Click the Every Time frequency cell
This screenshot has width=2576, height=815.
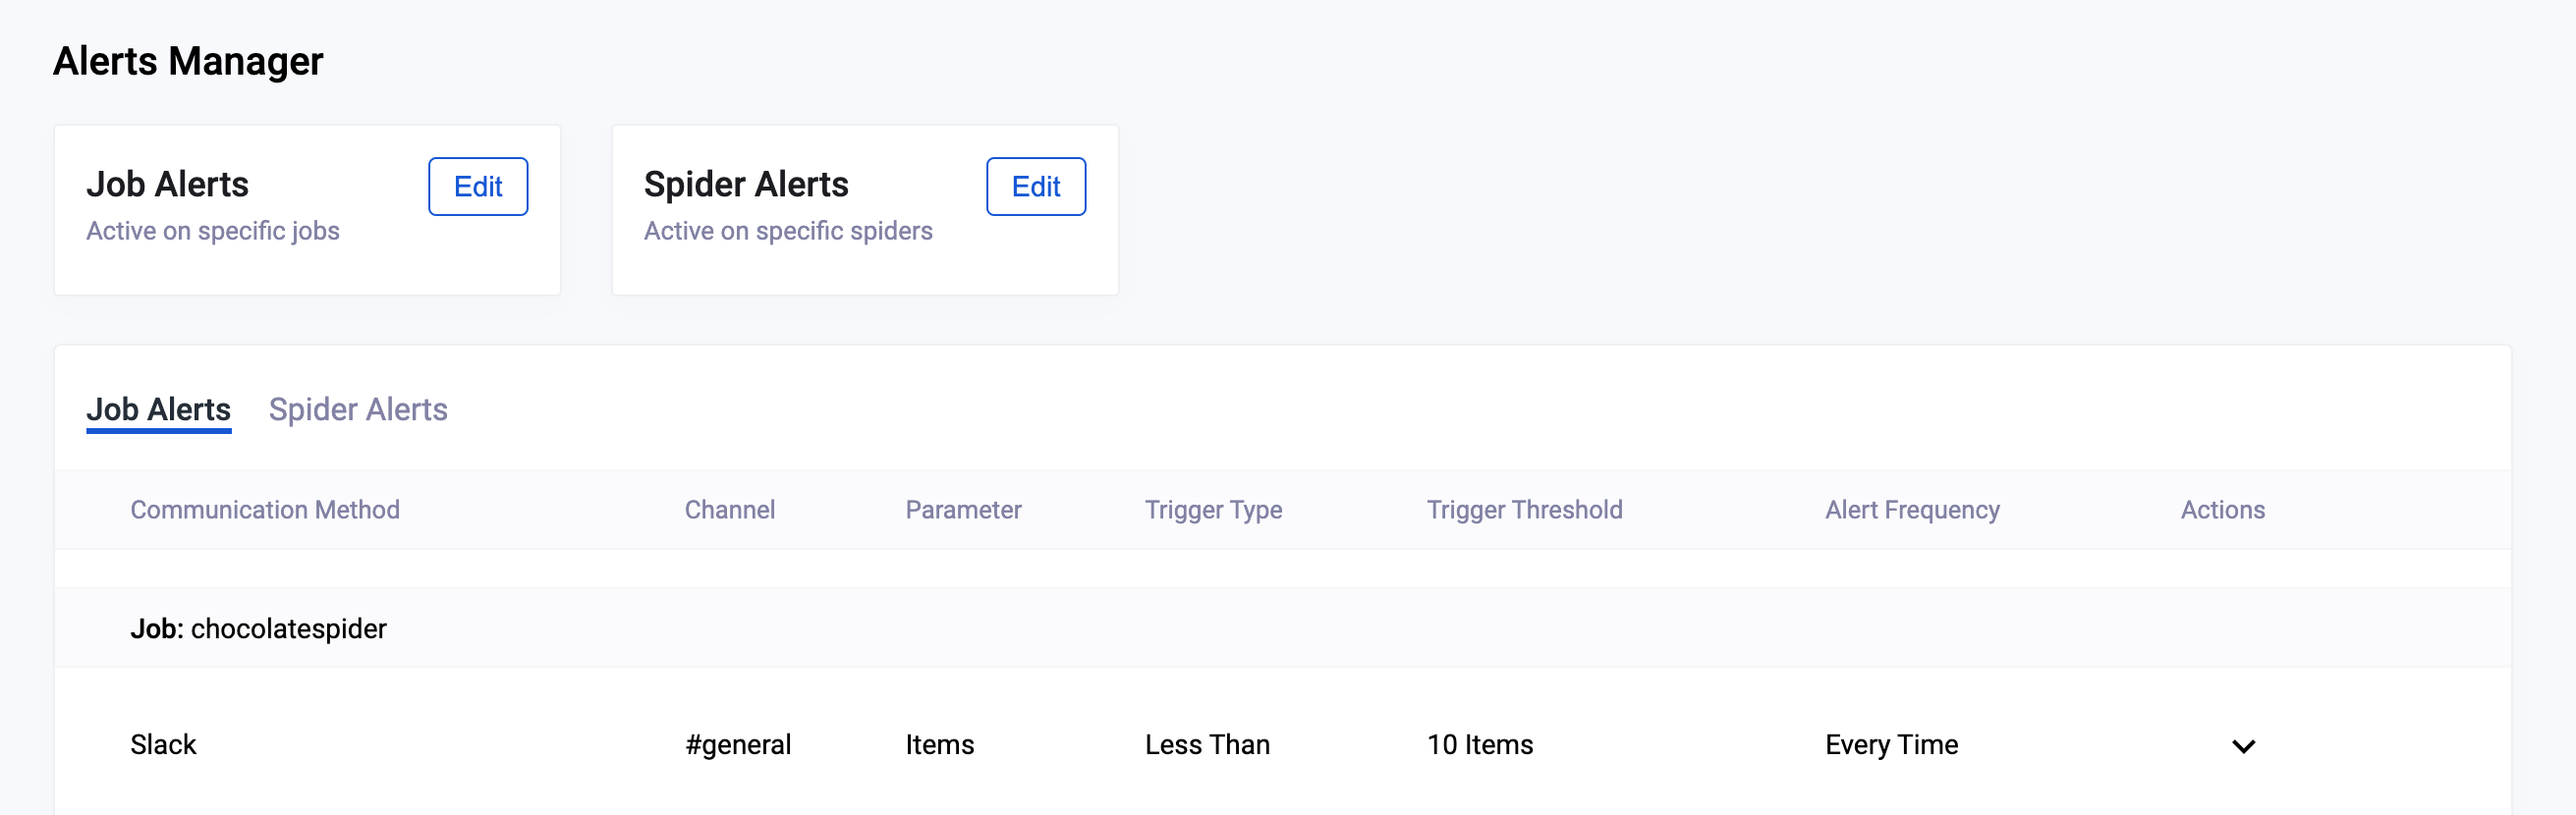coord(1891,745)
